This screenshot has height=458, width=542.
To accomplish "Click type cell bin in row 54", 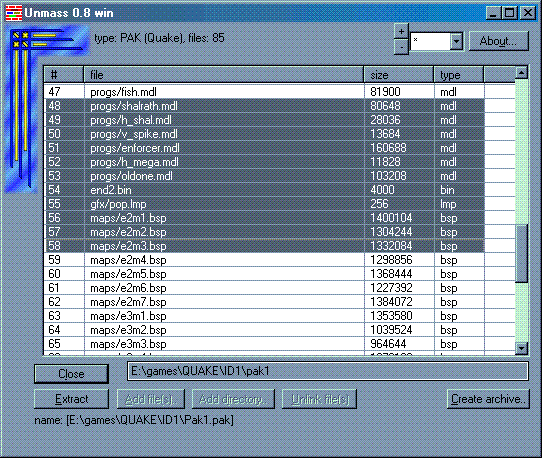I will [447, 190].
